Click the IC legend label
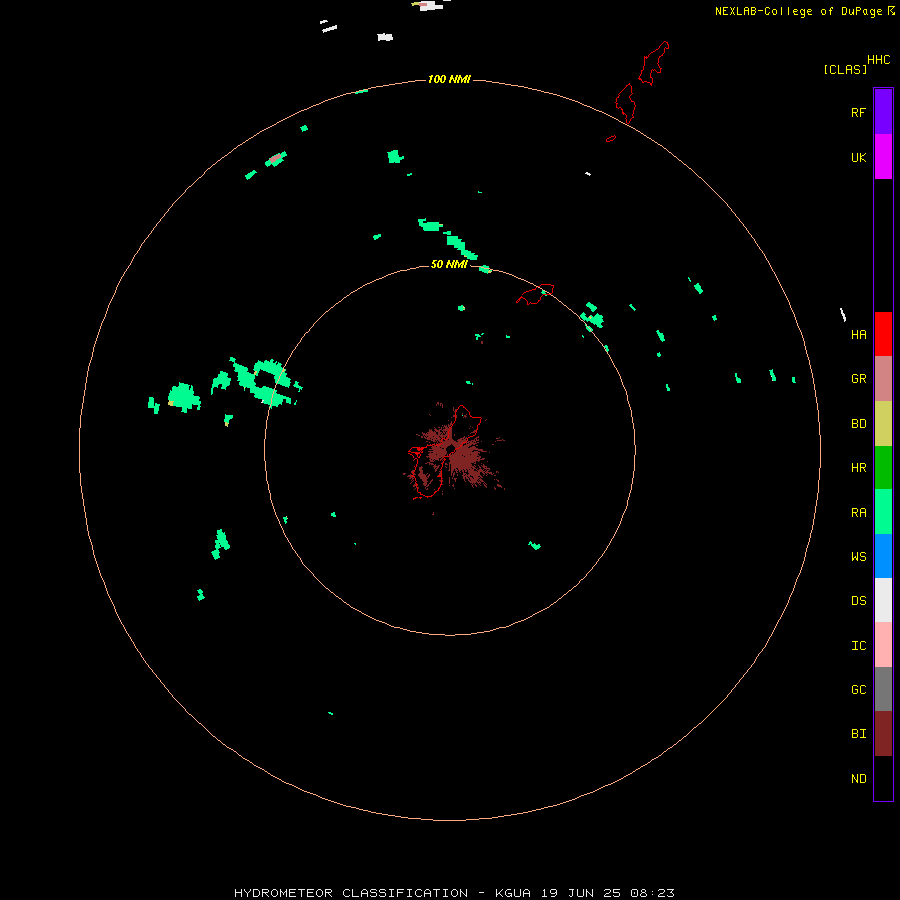 coord(858,646)
